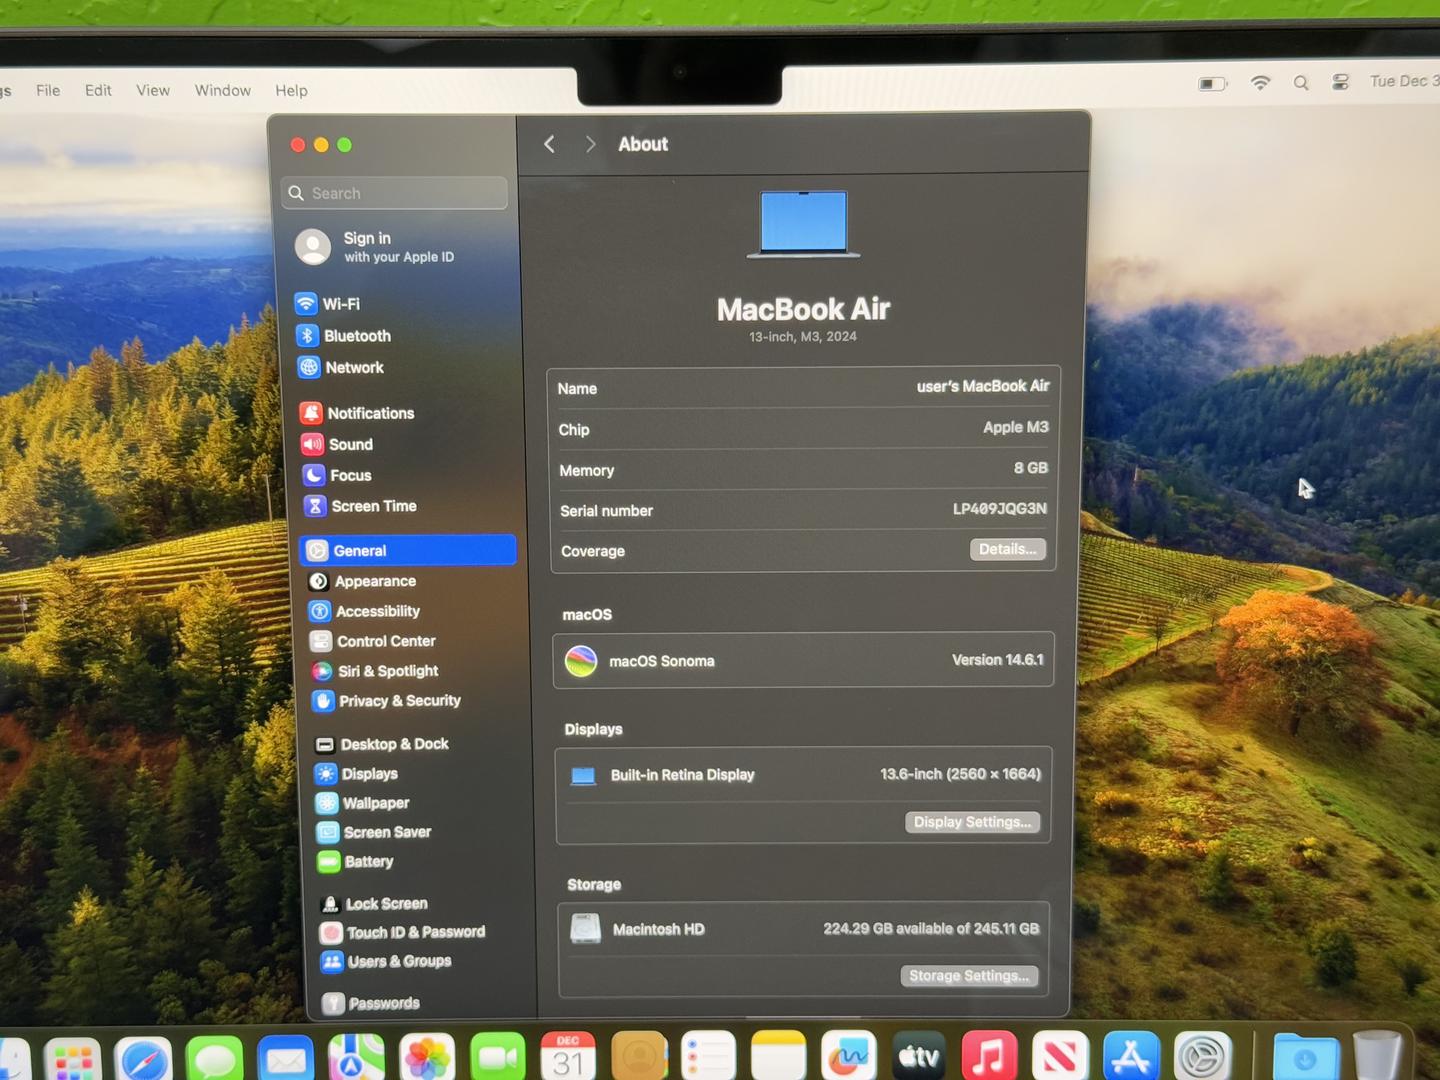
Task: Open the Help menu
Action: pos(292,90)
